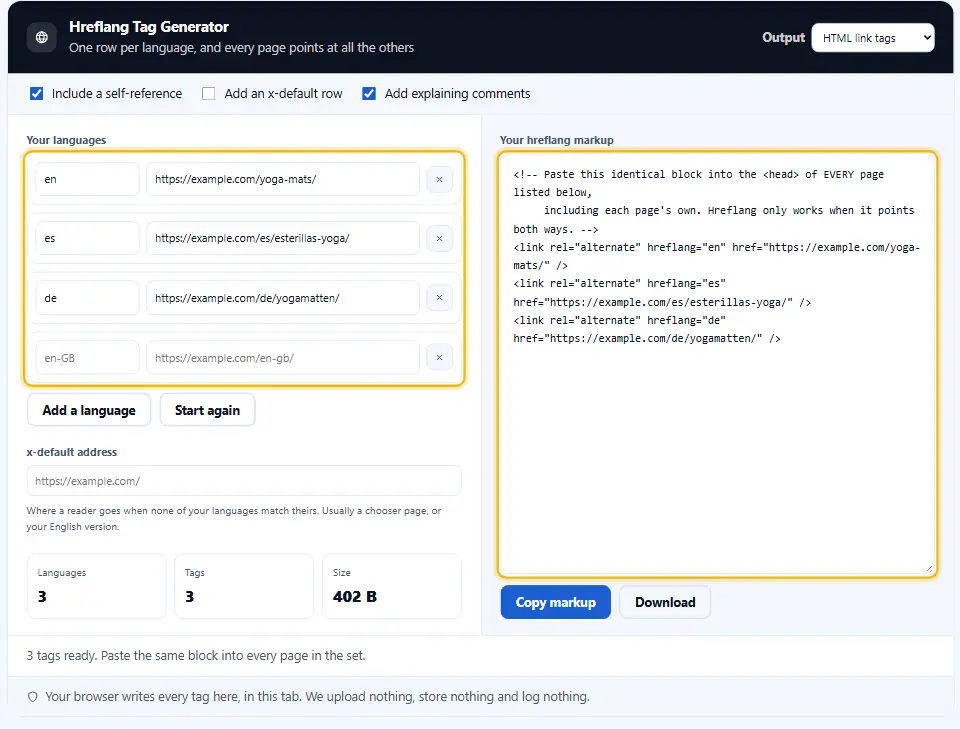Edit the esterillas-yoga URL field
Image resolution: width=960 pixels, height=729 pixels.
click(283, 238)
